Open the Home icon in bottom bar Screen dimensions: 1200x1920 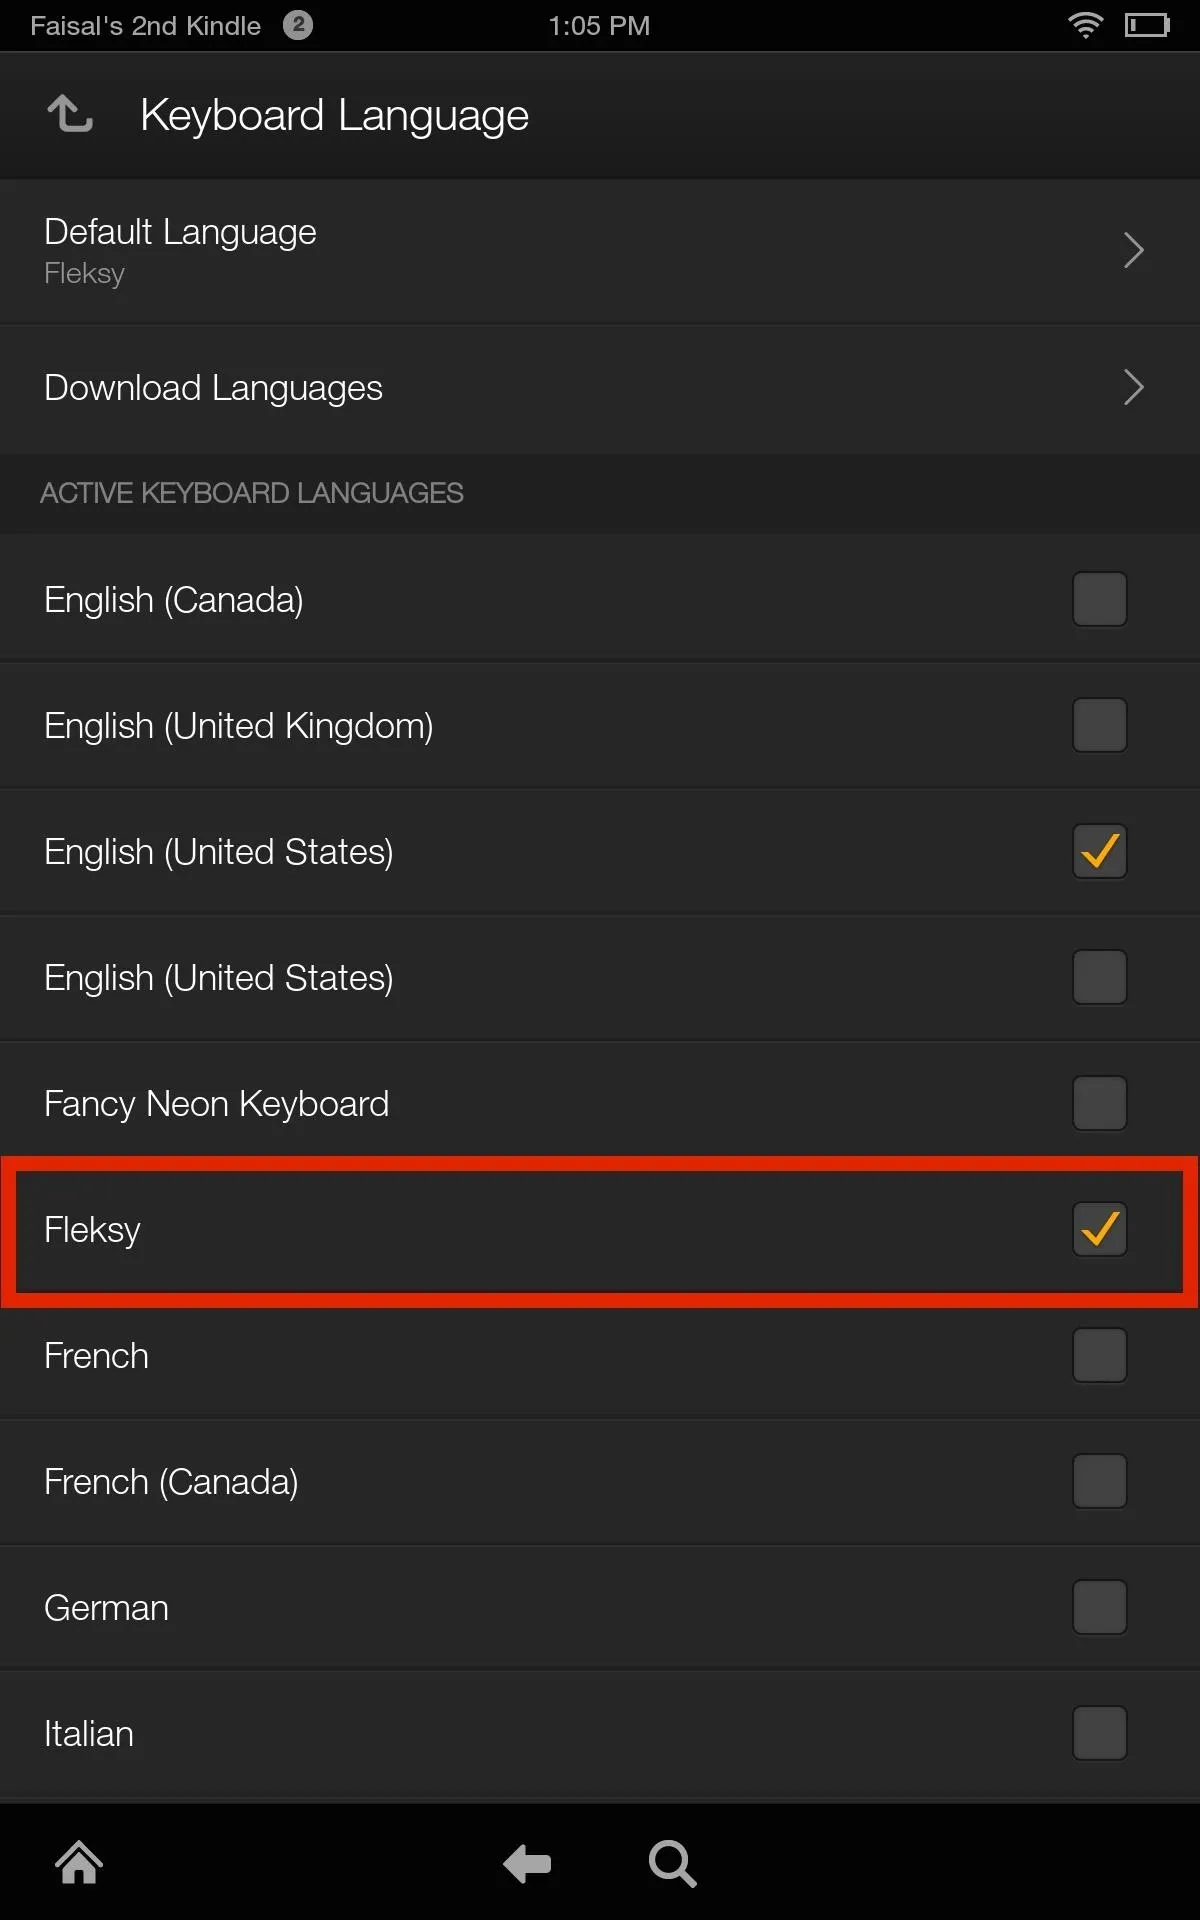pyautogui.click(x=79, y=1863)
